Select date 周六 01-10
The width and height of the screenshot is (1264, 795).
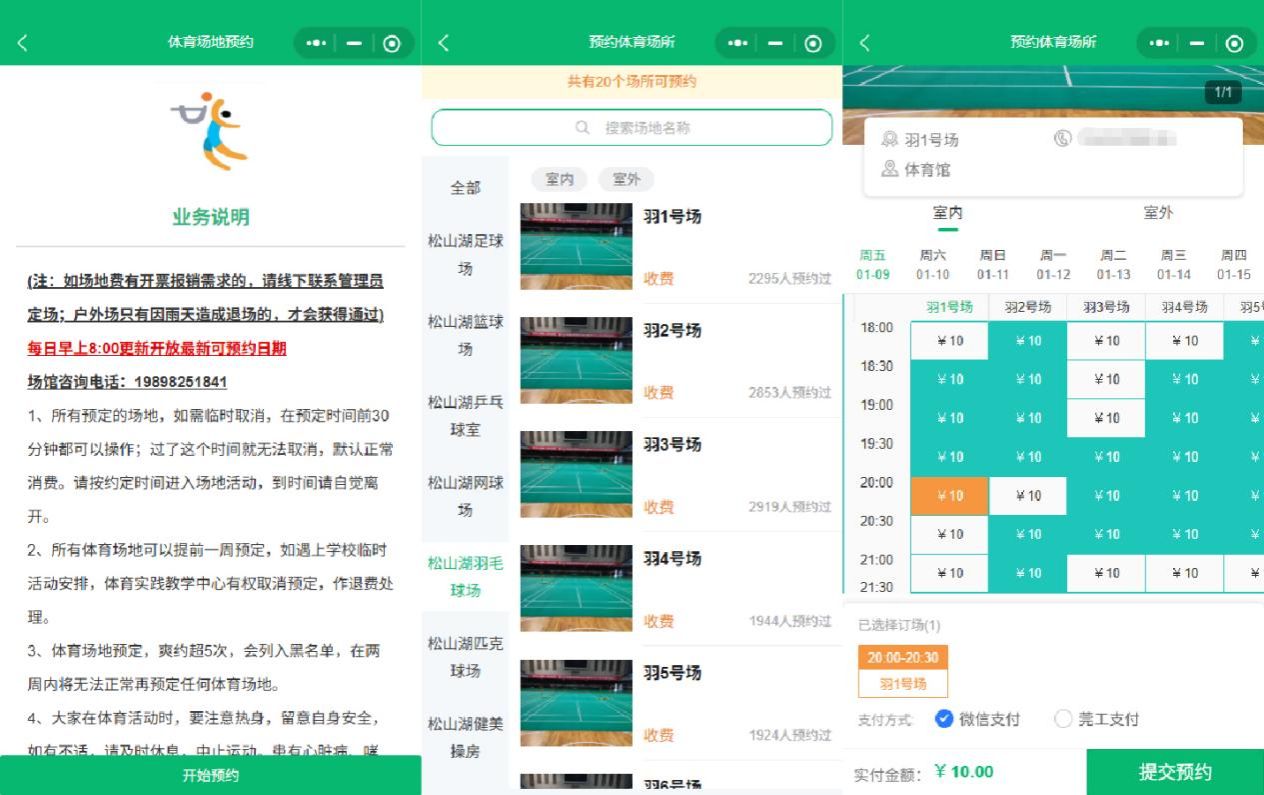(933, 265)
